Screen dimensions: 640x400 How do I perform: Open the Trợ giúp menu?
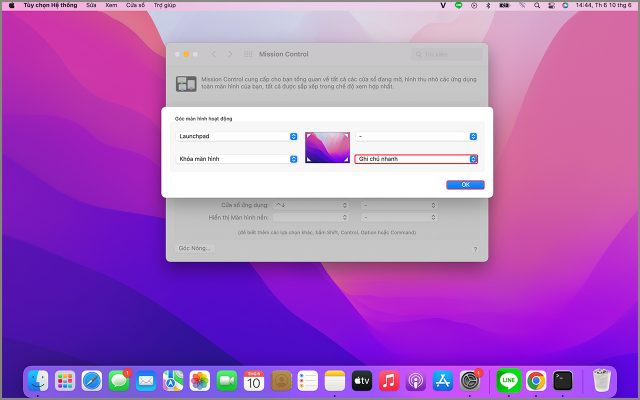tap(164, 5)
